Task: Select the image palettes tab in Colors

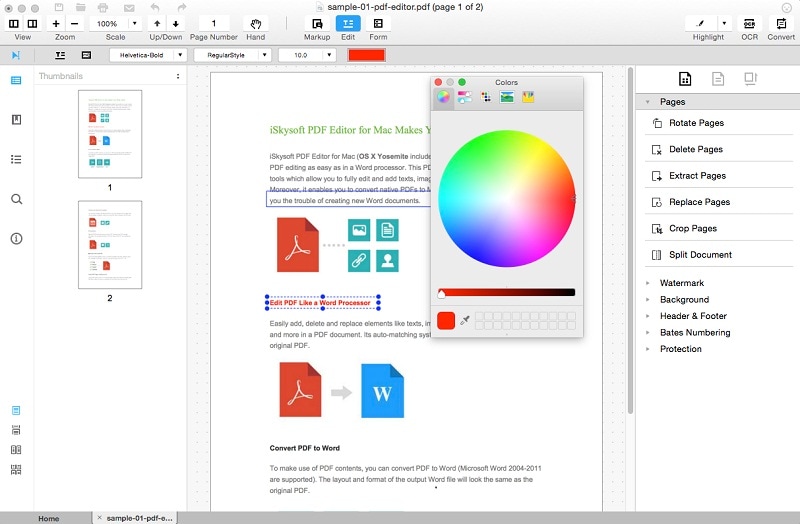Action: [x=507, y=97]
